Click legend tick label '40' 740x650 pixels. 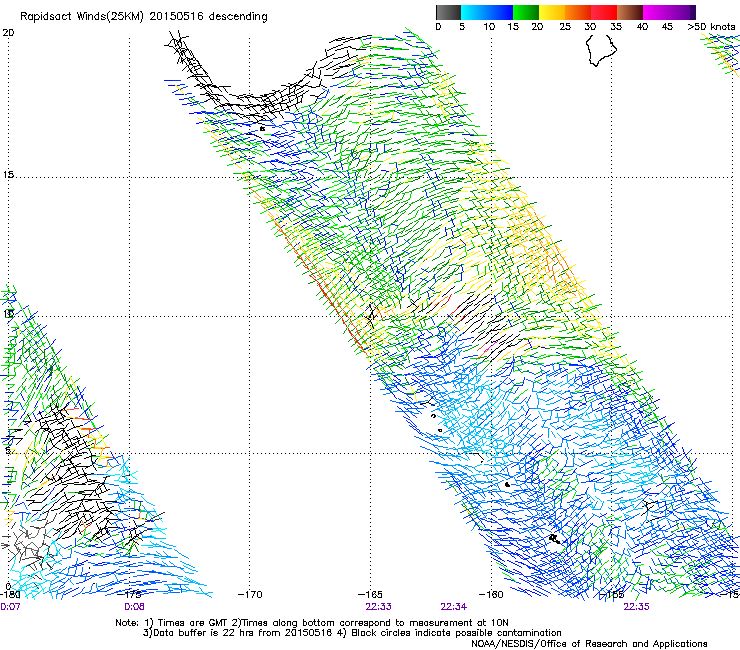click(642, 27)
